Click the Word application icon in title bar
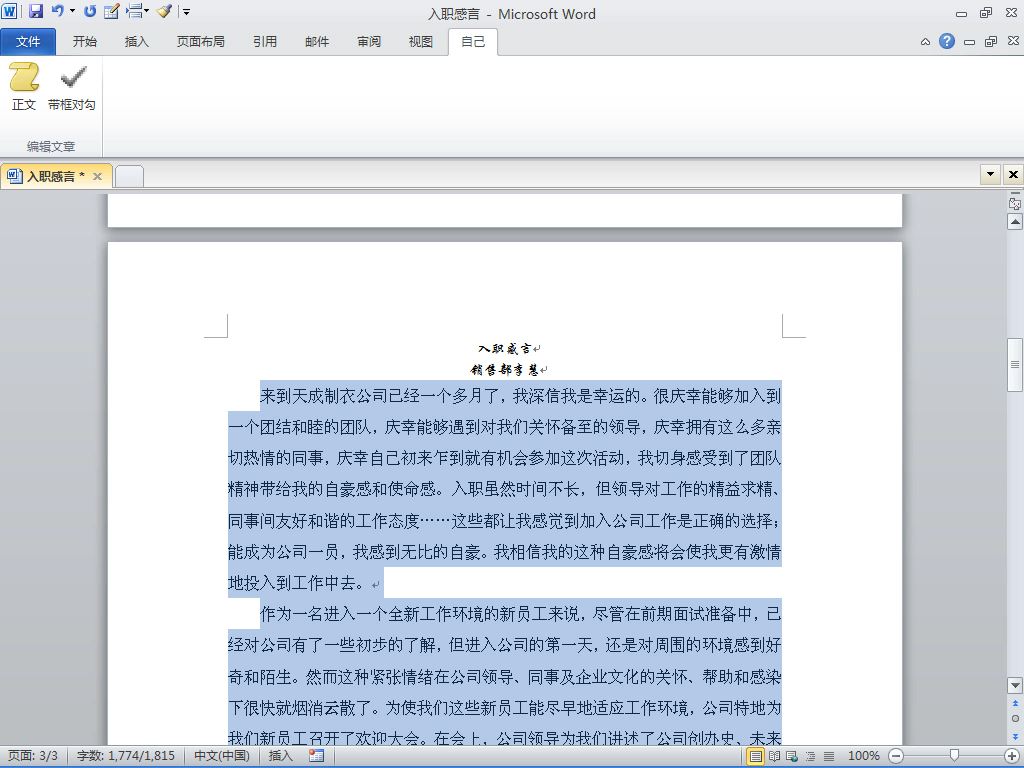This screenshot has width=1024, height=768. (9, 11)
